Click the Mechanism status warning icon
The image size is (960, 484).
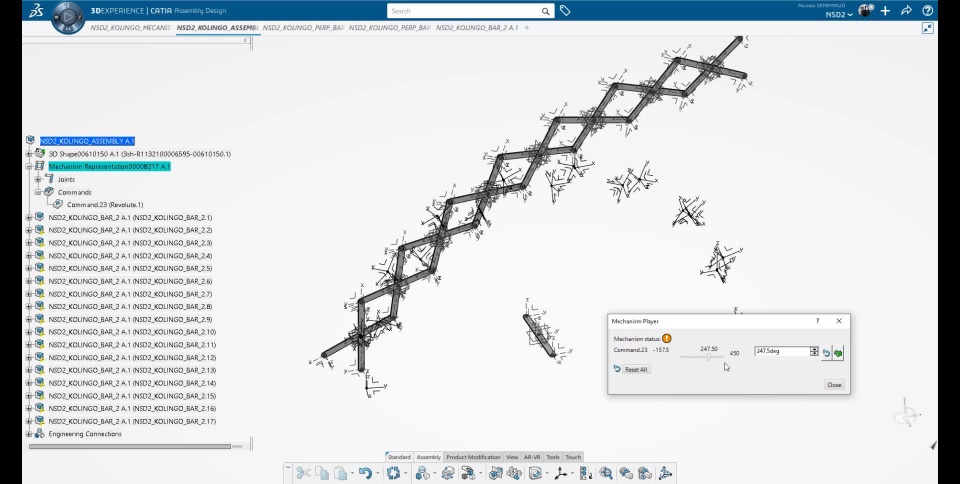(667, 338)
